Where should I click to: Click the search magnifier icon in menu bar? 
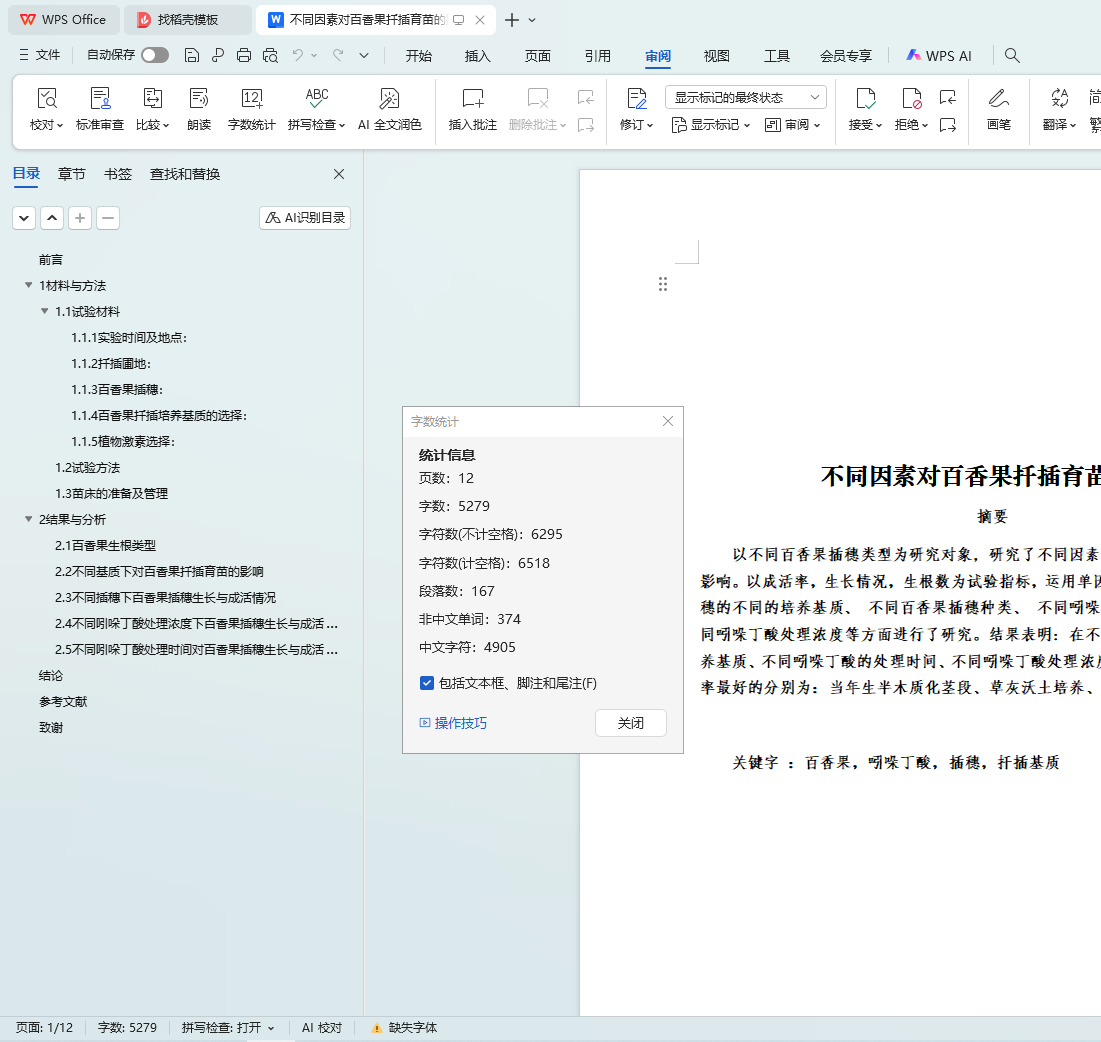(x=1012, y=56)
